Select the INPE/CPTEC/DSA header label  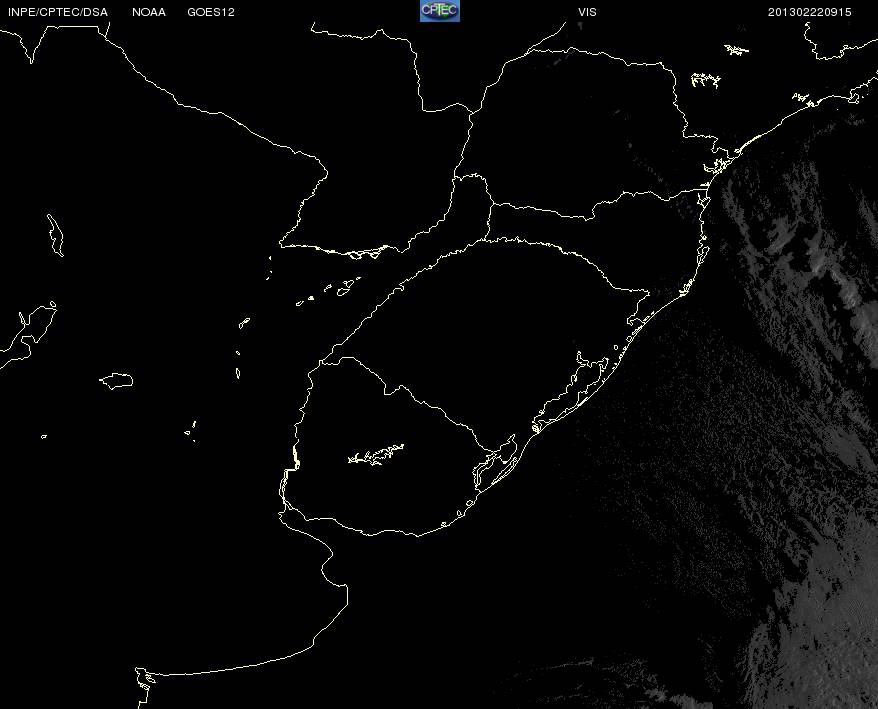58,12
